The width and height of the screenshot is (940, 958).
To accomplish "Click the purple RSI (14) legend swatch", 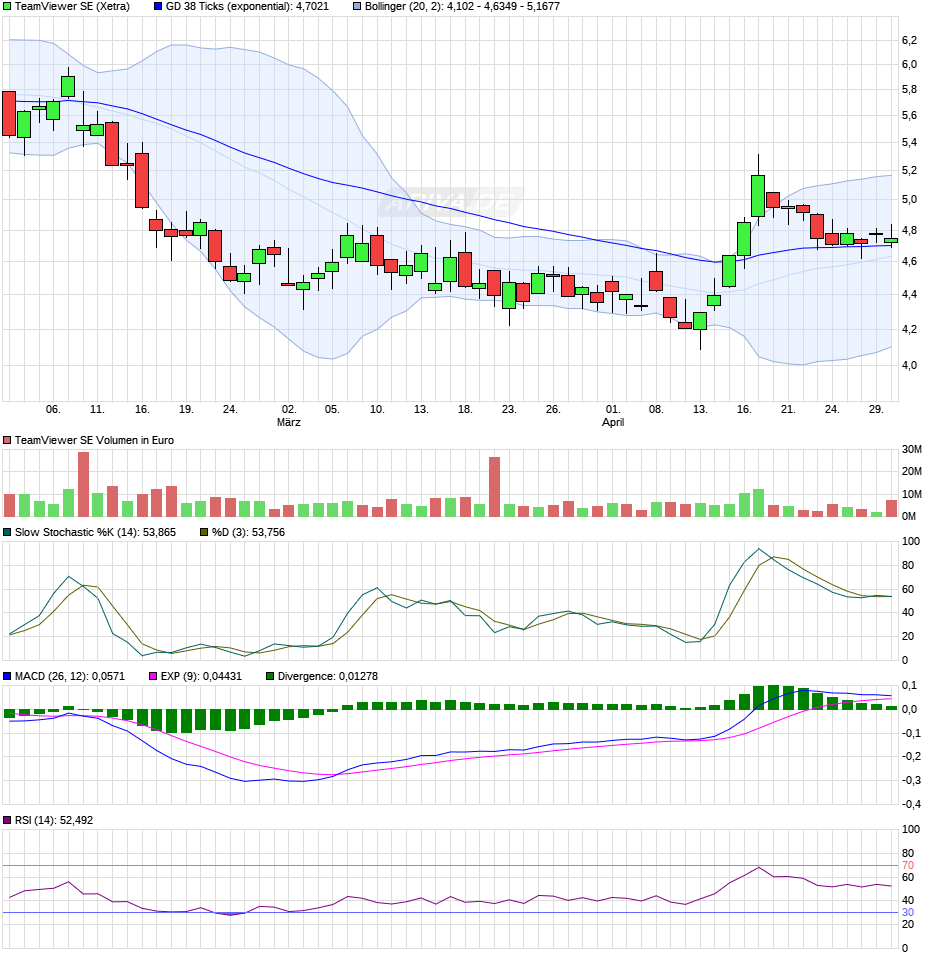I will 7,821.
